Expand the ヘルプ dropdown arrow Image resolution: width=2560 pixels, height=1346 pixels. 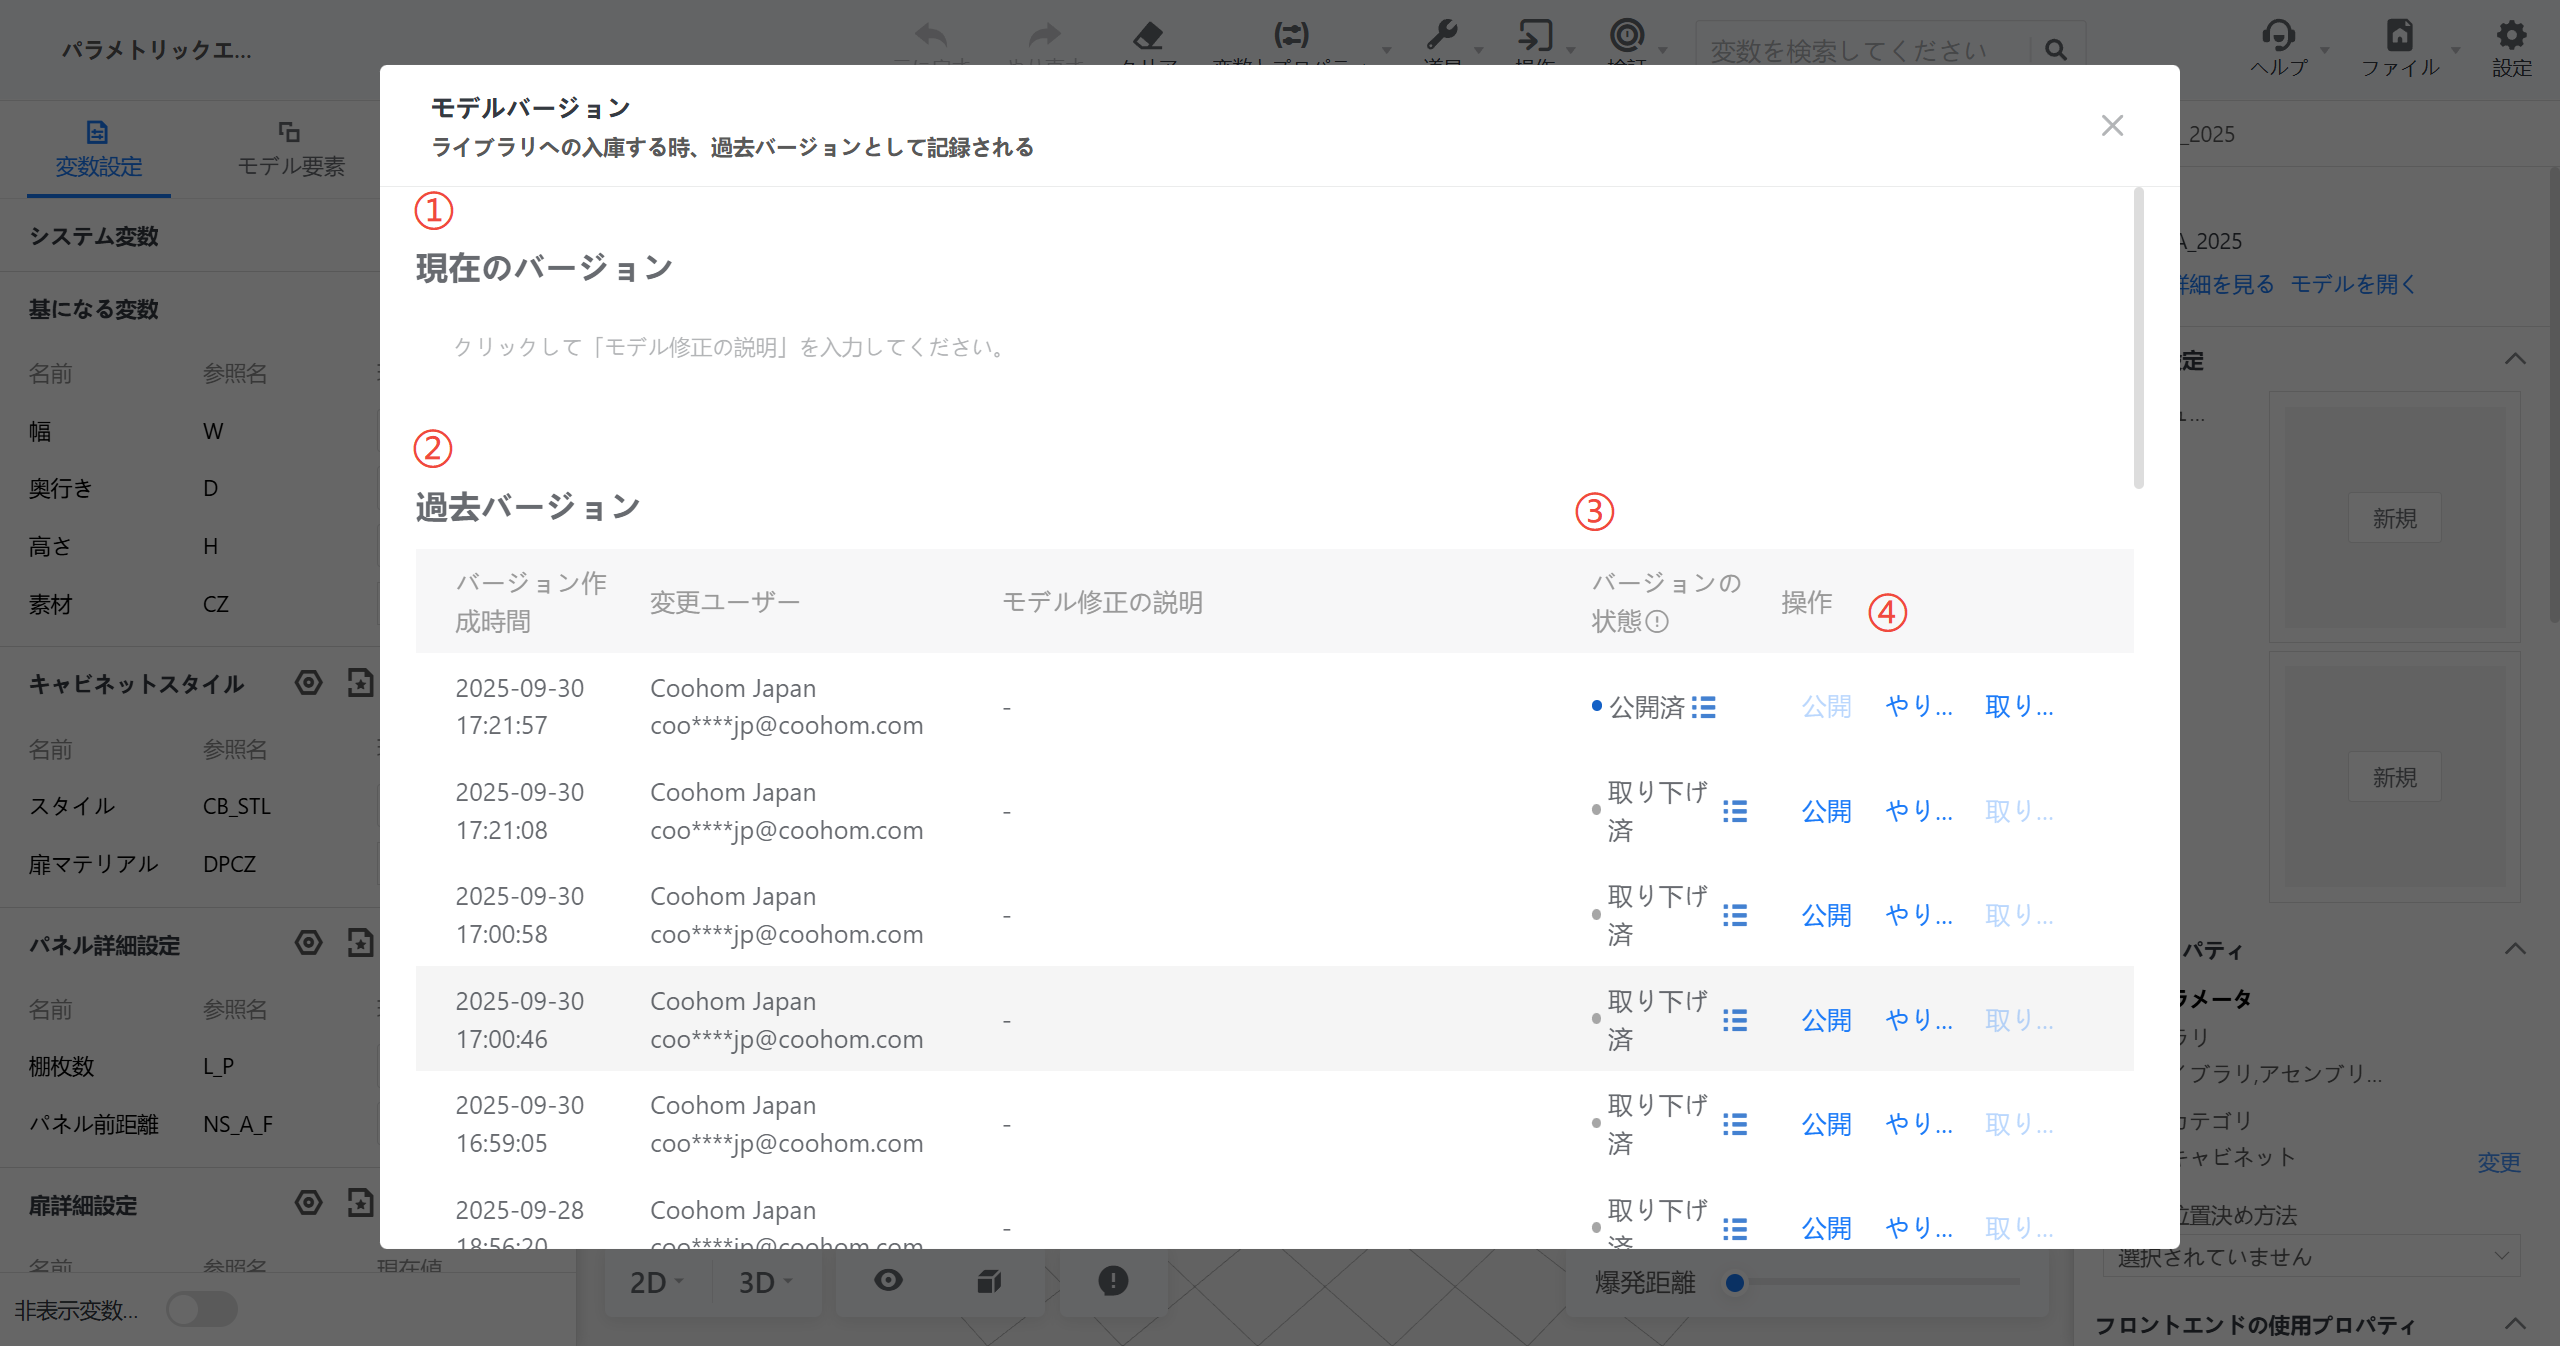[2325, 49]
